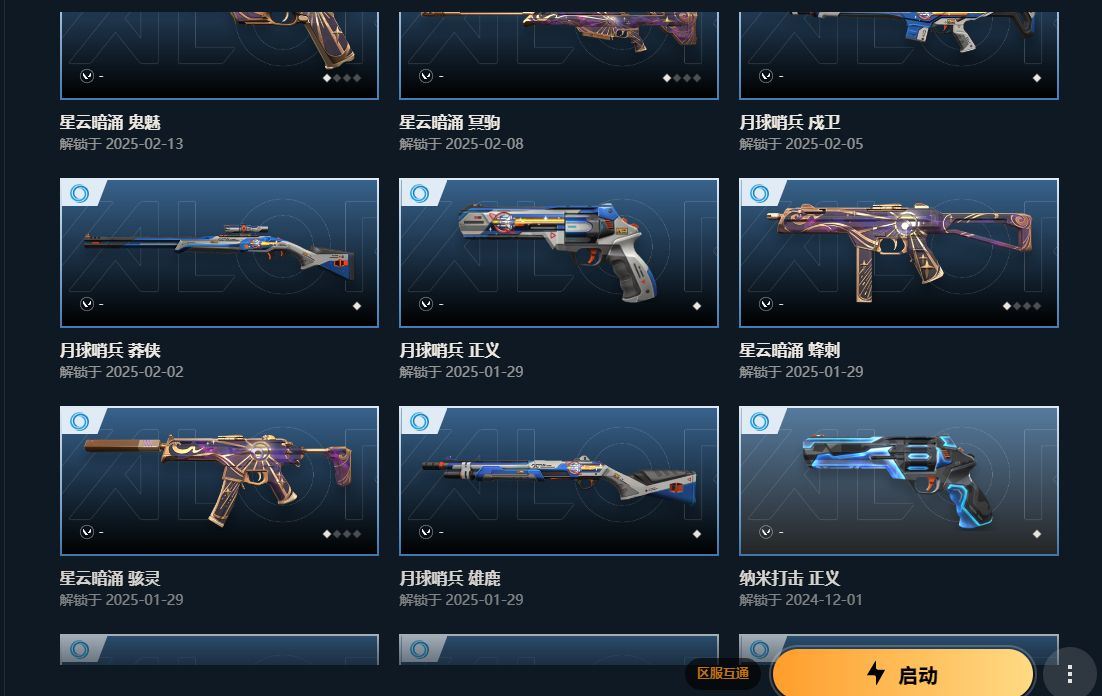Select the 月球哨兵 雄鹿 shotgun skin card
The height and width of the screenshot is (696, 1102).
559,481
